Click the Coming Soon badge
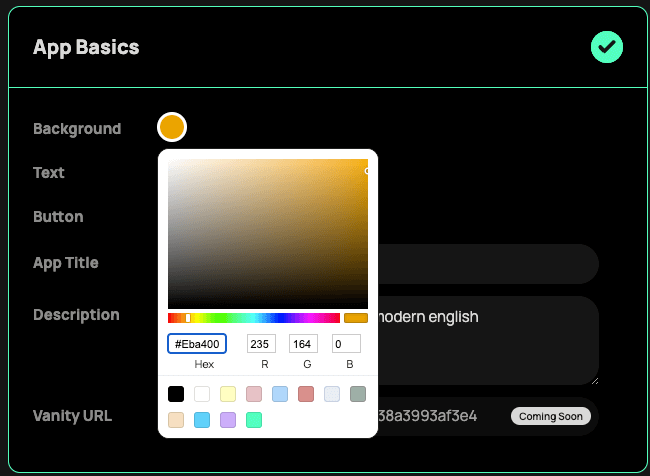Image resolution: width=650 pixels, height=476 pixels. (551, 416)
